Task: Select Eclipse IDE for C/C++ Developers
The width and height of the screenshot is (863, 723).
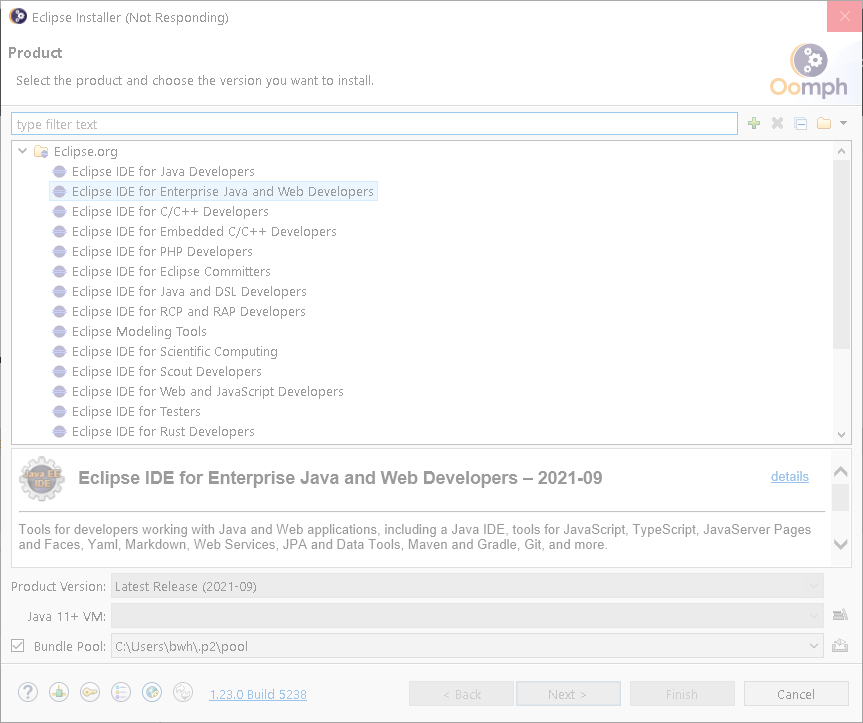Action: (x=170, y=212)
